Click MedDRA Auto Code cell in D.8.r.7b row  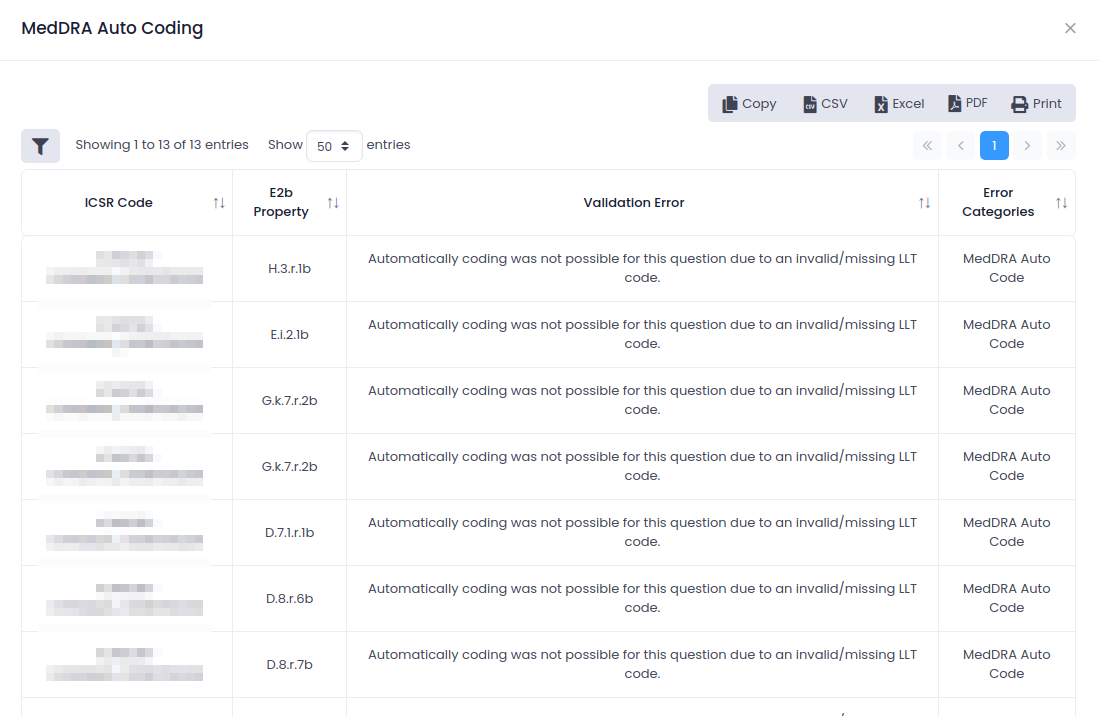[1006, 664]
